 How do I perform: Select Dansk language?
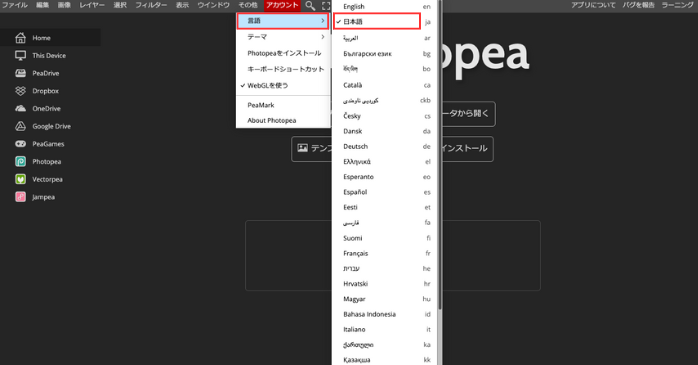point(385,131)
